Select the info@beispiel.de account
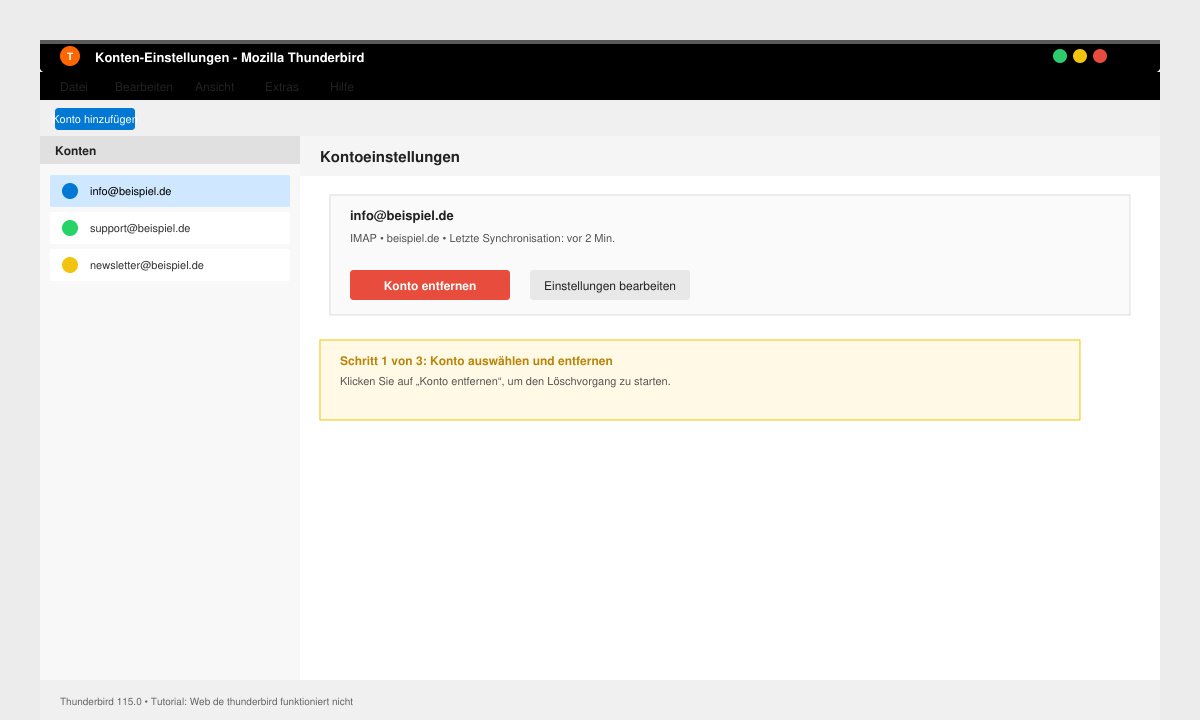 tap(170, 191)
